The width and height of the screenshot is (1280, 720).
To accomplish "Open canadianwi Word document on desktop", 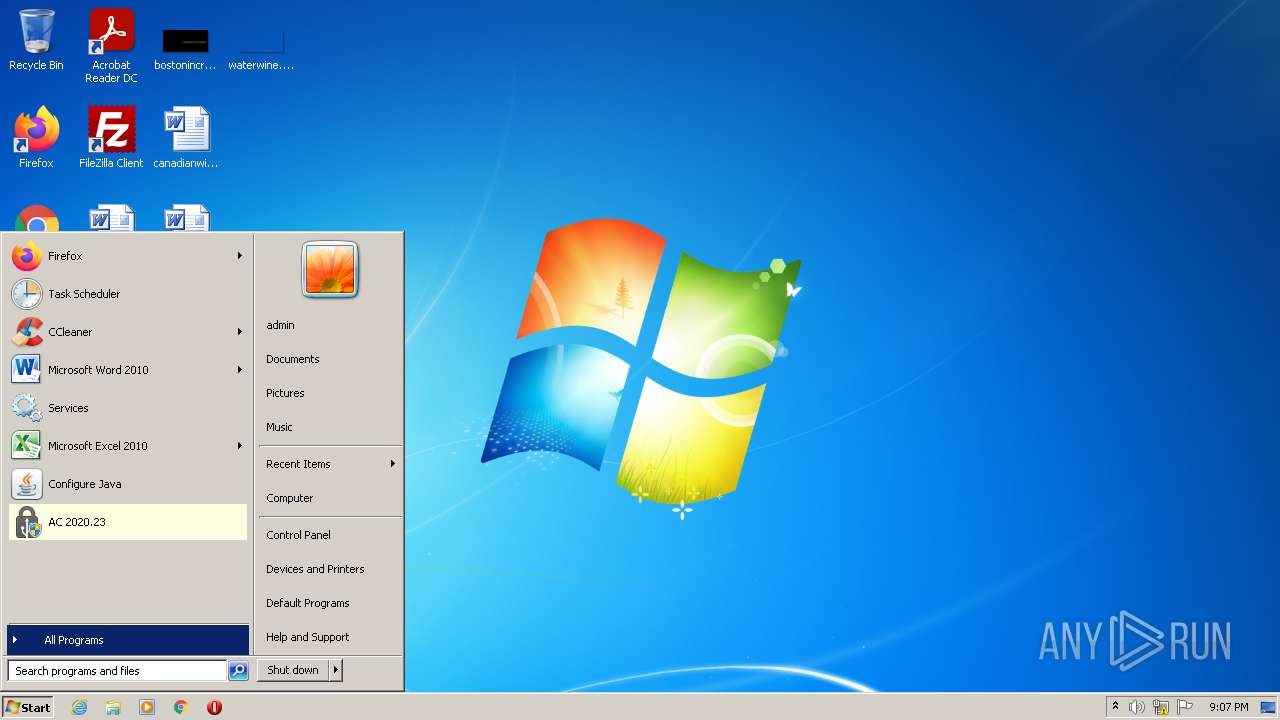I will [185, 137].
